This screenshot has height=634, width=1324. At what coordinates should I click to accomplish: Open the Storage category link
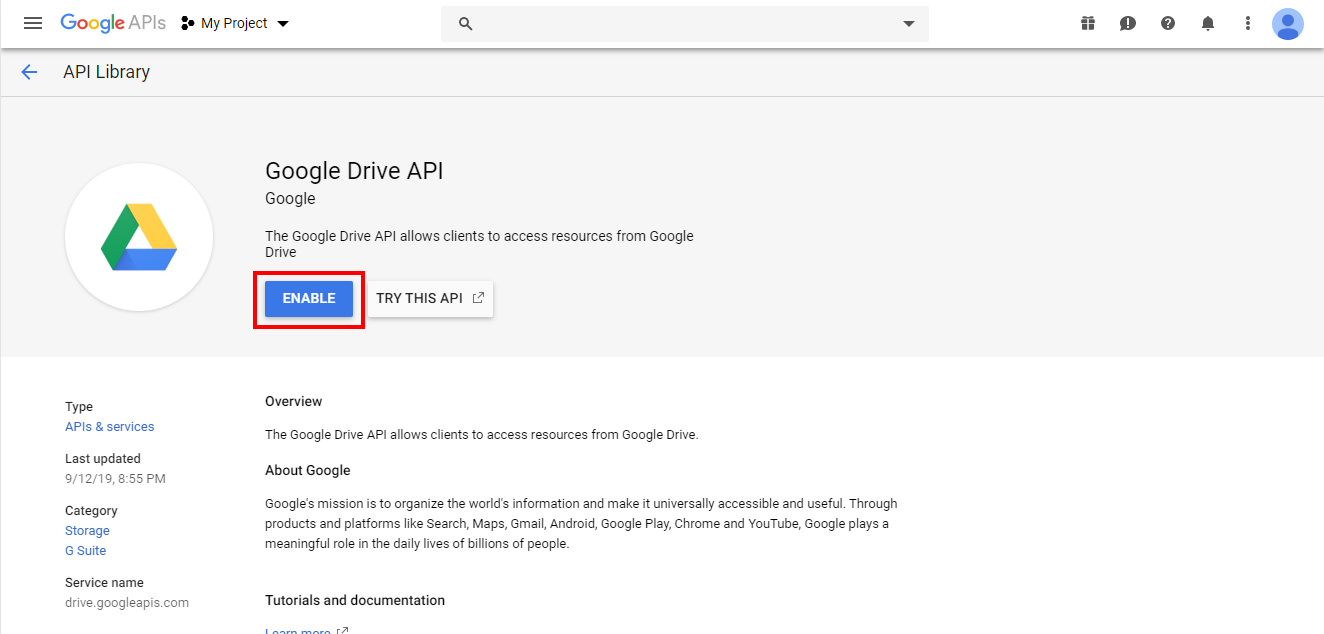click(x=87, y=531)
